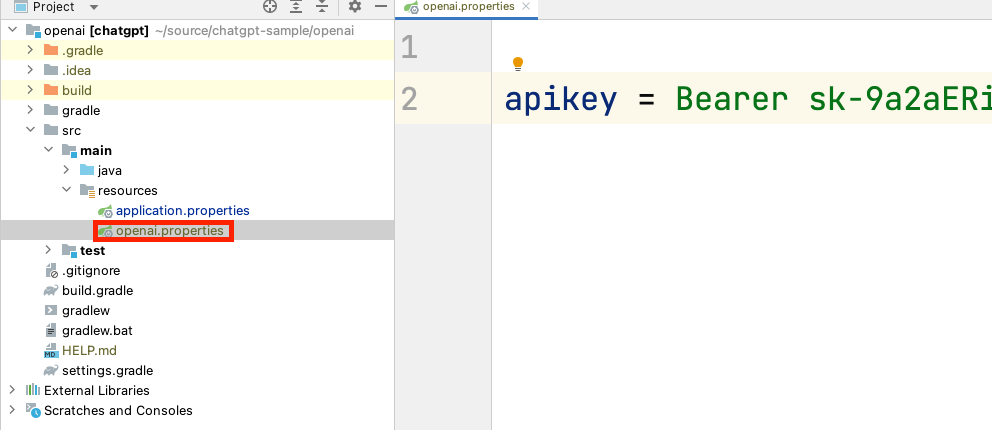Collapse the main folder

tap(48, 150)
